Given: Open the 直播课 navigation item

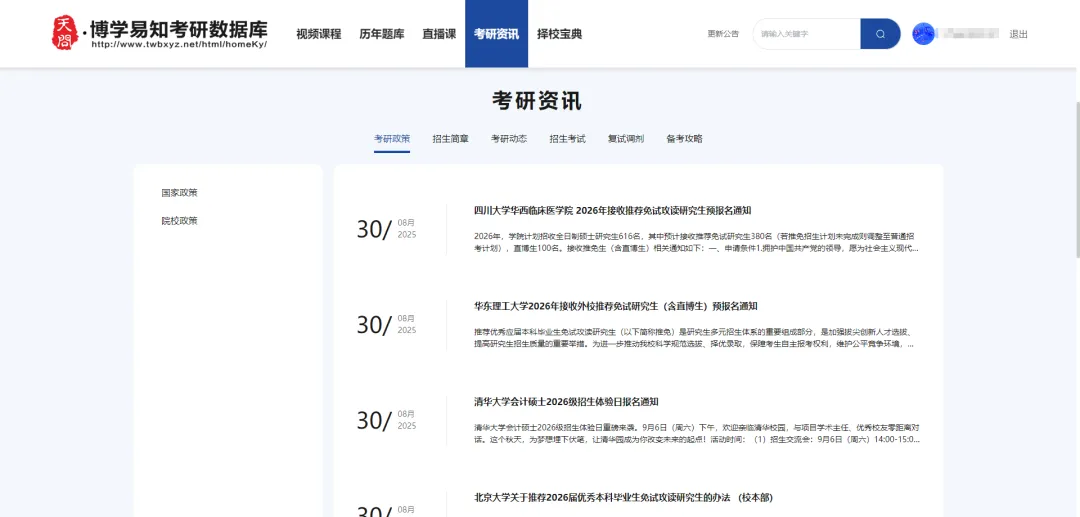Looking at the screenshot, I should tap(439, 34).
